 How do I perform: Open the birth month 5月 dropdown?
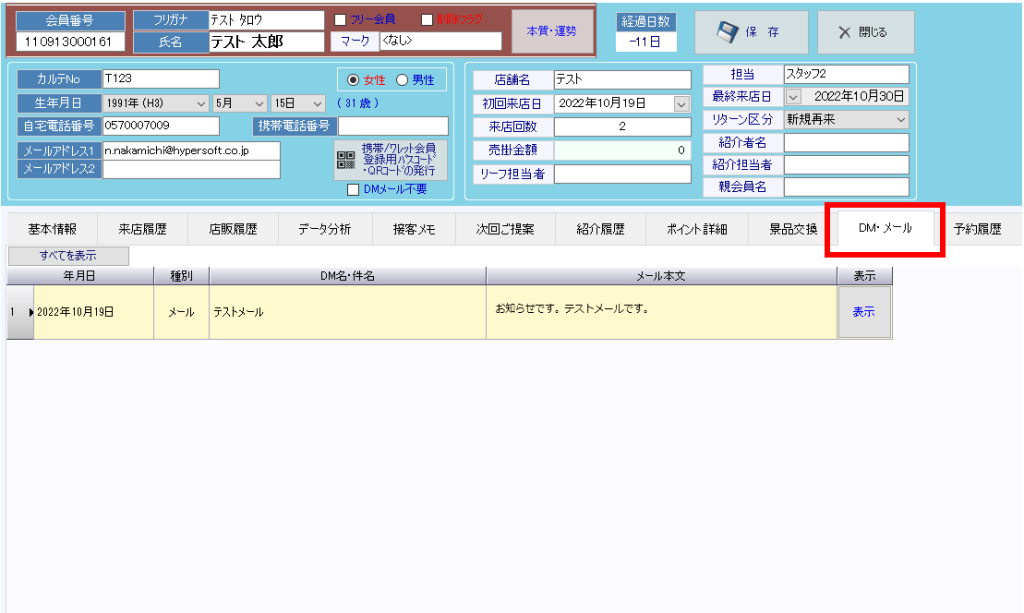pos(258,103)
